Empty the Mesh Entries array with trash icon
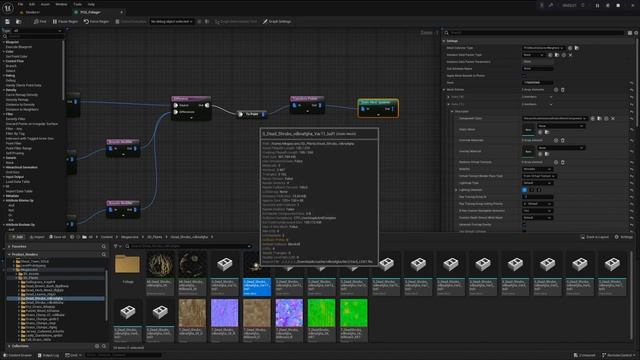Viewport: 640px width, 360px height. point(562,90)
